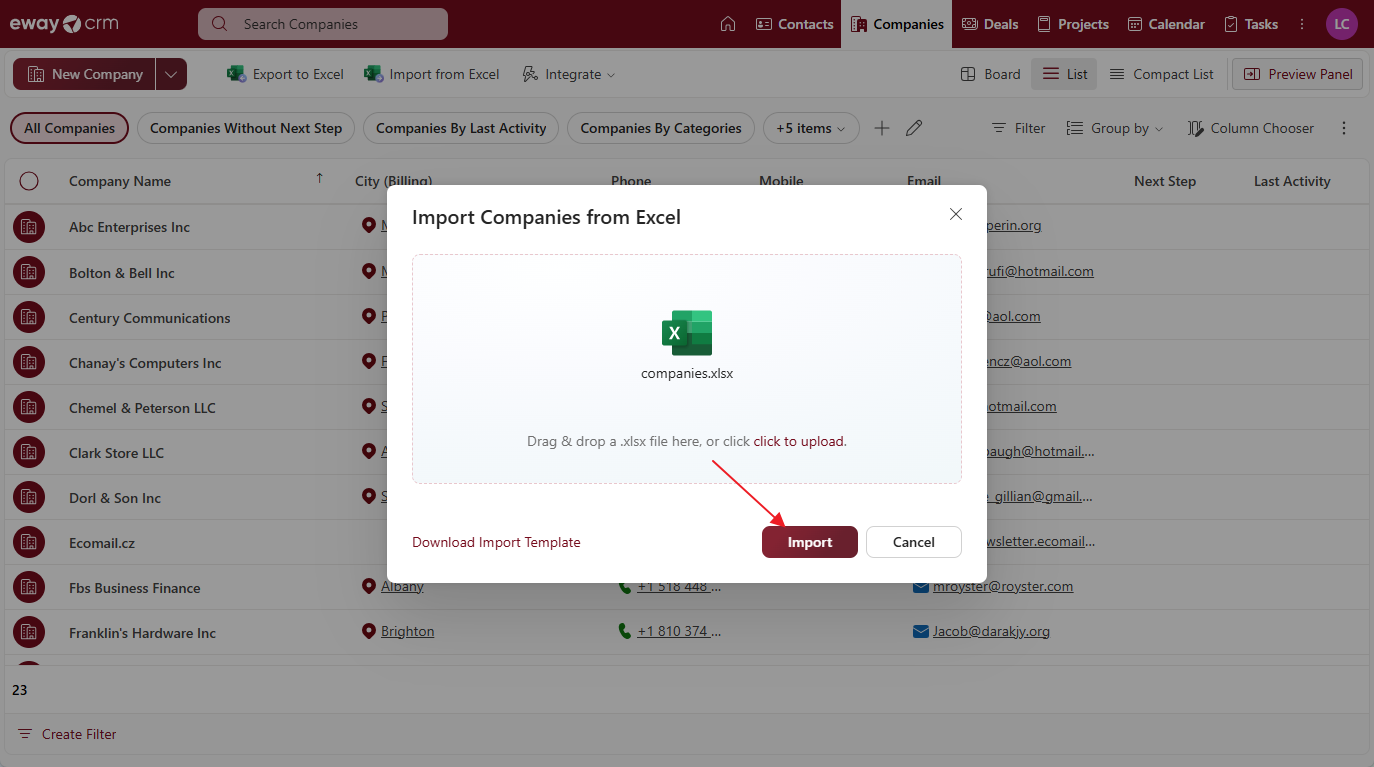Open the Calendar module
The image size is (1374, 767).
pyautogui.click(x=1166, y=24)
